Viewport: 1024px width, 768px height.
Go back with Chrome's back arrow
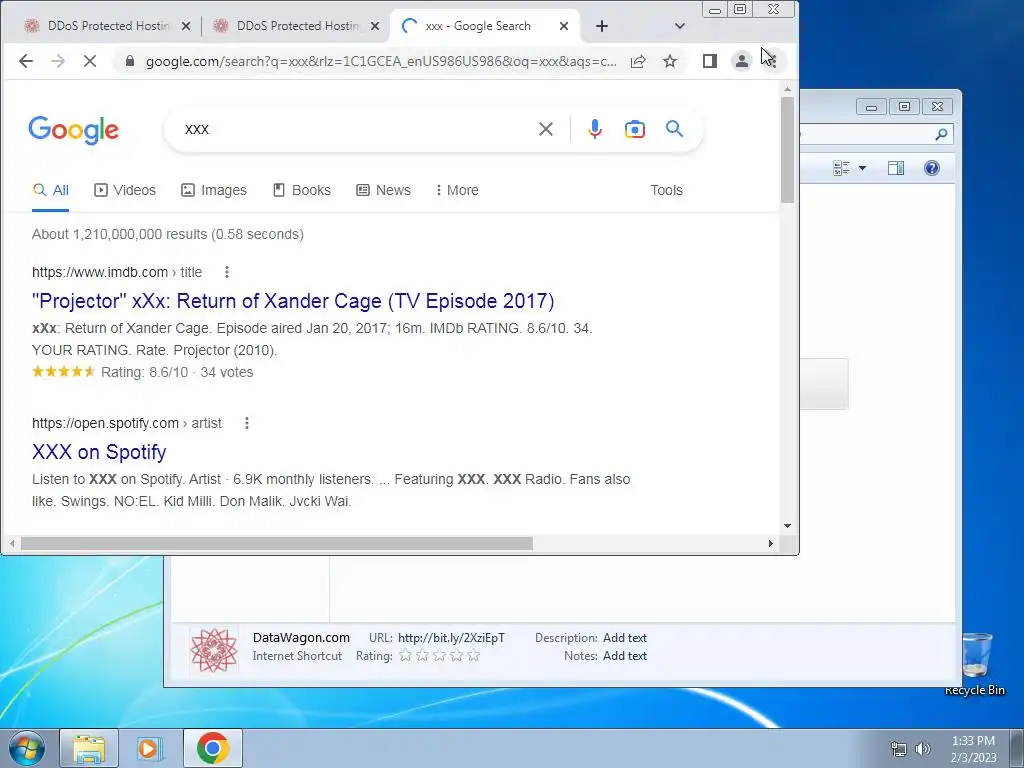[x=25, y=61]
